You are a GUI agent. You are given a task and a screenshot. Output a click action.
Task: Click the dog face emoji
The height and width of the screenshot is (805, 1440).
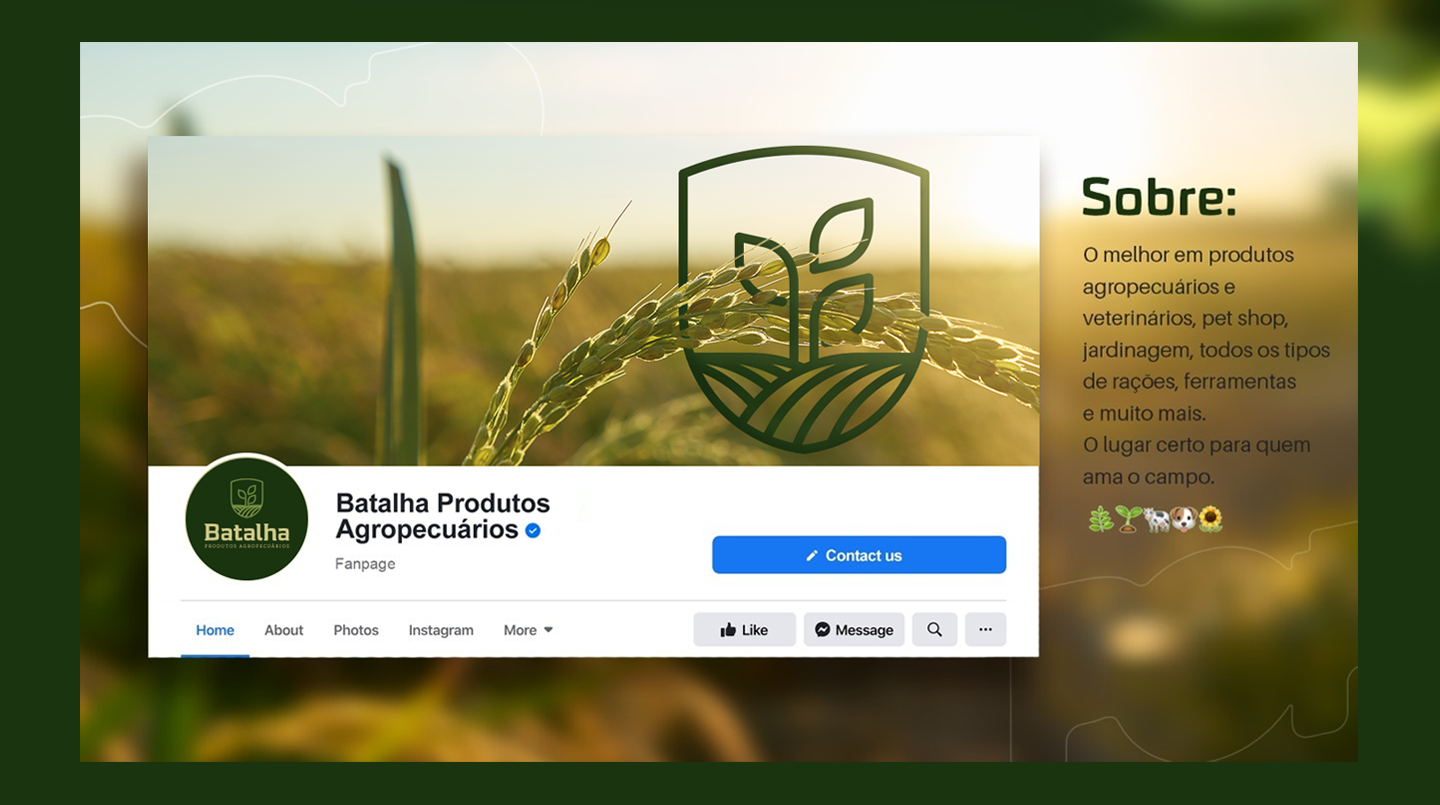pos(1183,519)
